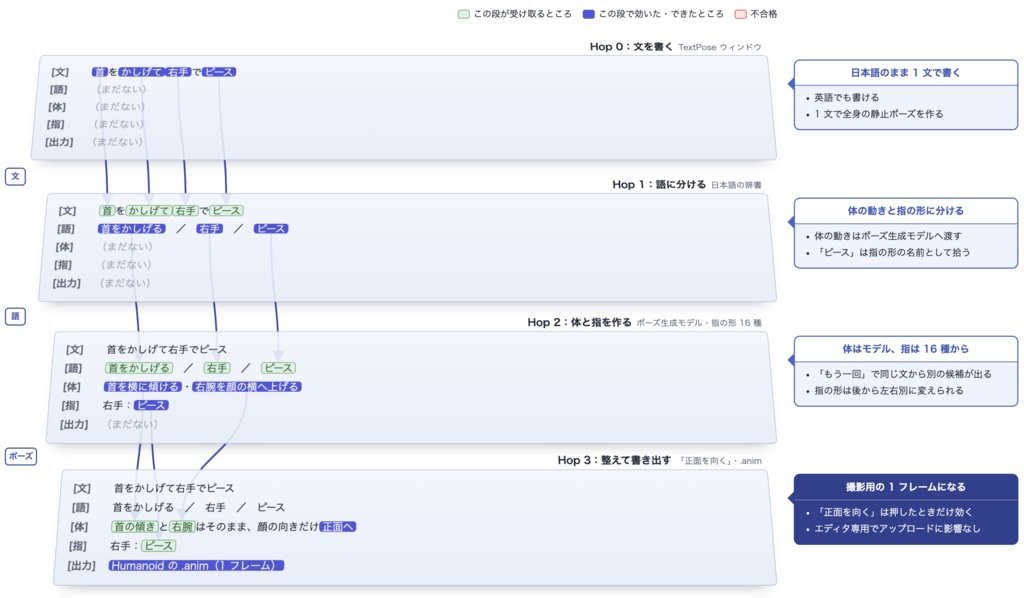Open the 体はモデル、指は 16 種から card
Image resolution: width=1024 pixels, height=598 pixels.
(905, 371)
